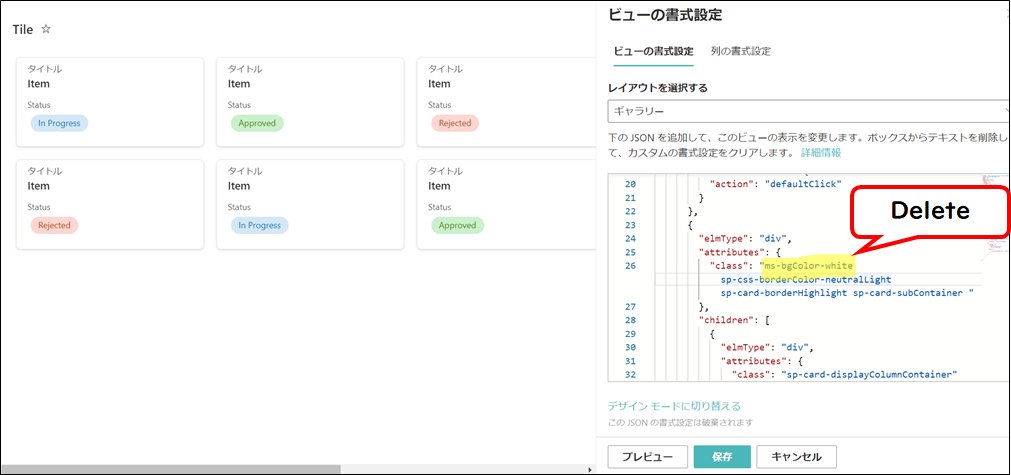Click the プレビュー button
The image size is (1011, 475).
click(647, 457)
